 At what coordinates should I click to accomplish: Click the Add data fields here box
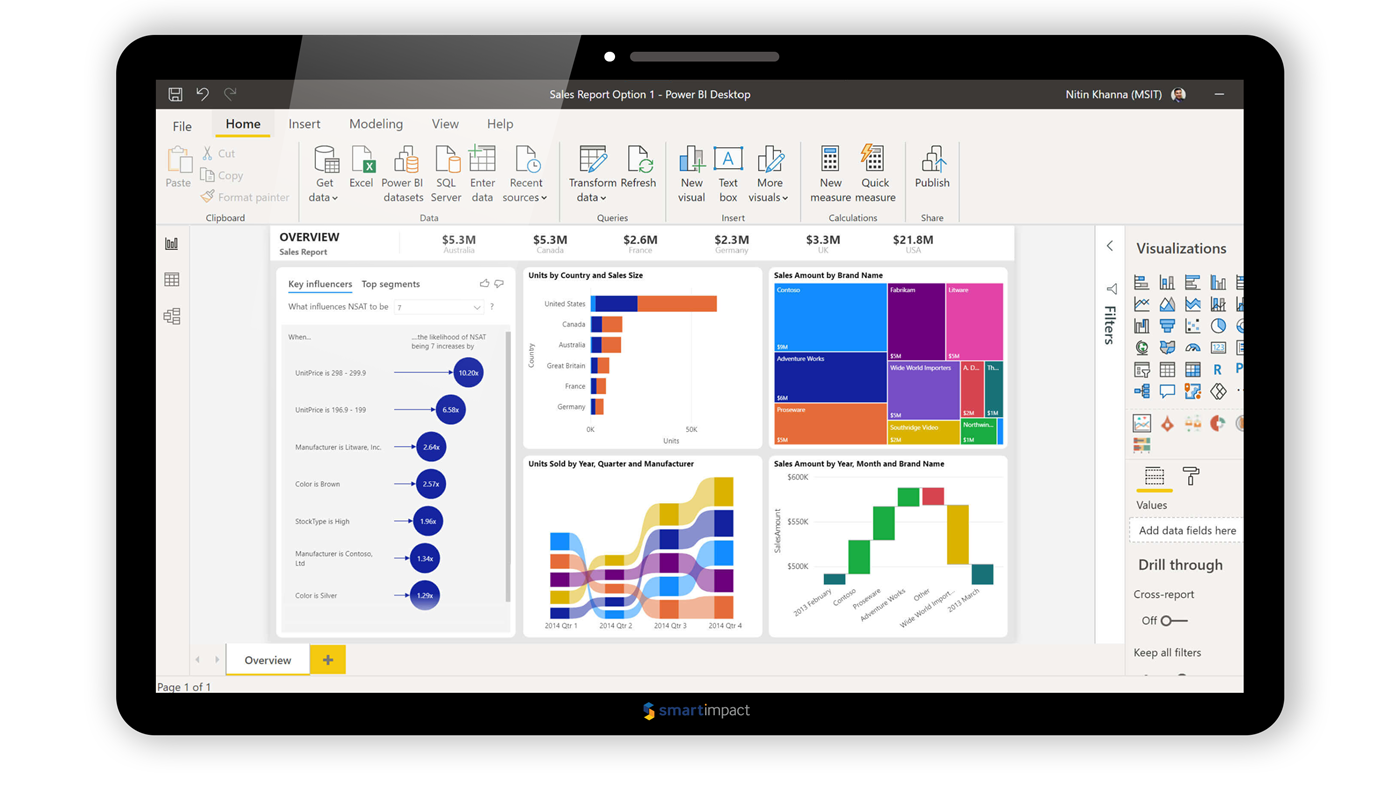pos(1186,531)
